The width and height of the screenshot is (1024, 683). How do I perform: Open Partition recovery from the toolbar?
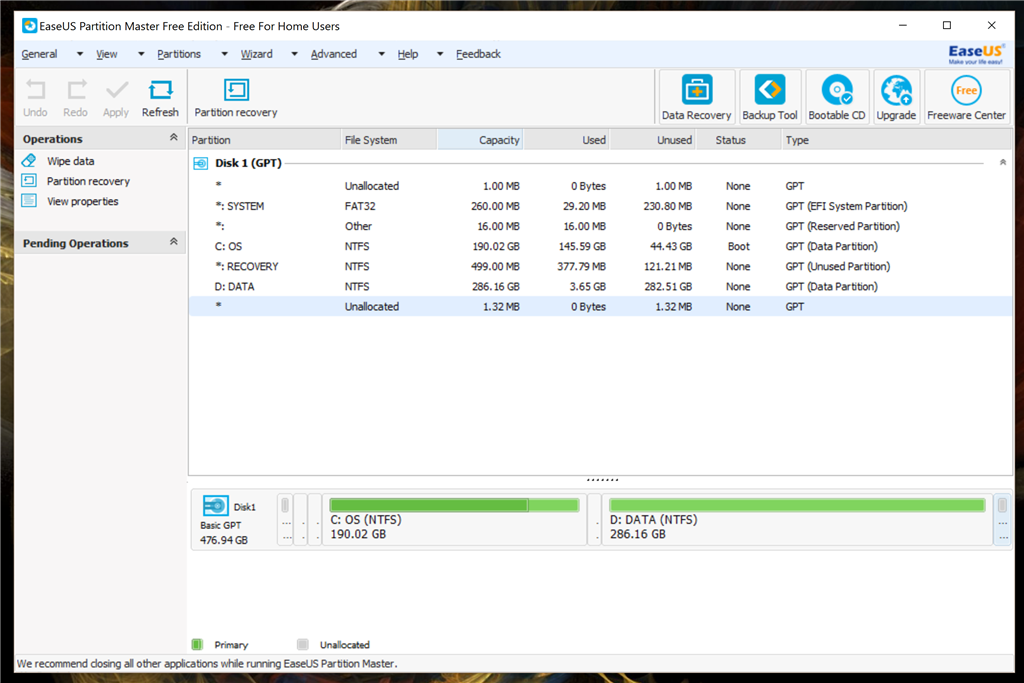[236, 98]
